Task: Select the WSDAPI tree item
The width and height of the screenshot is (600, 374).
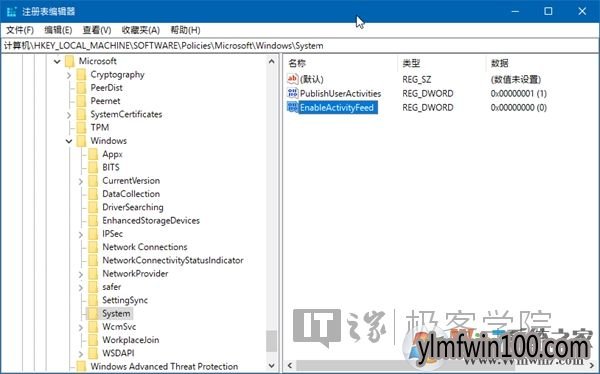Action: pyautogui.click(x=118, y=353)
